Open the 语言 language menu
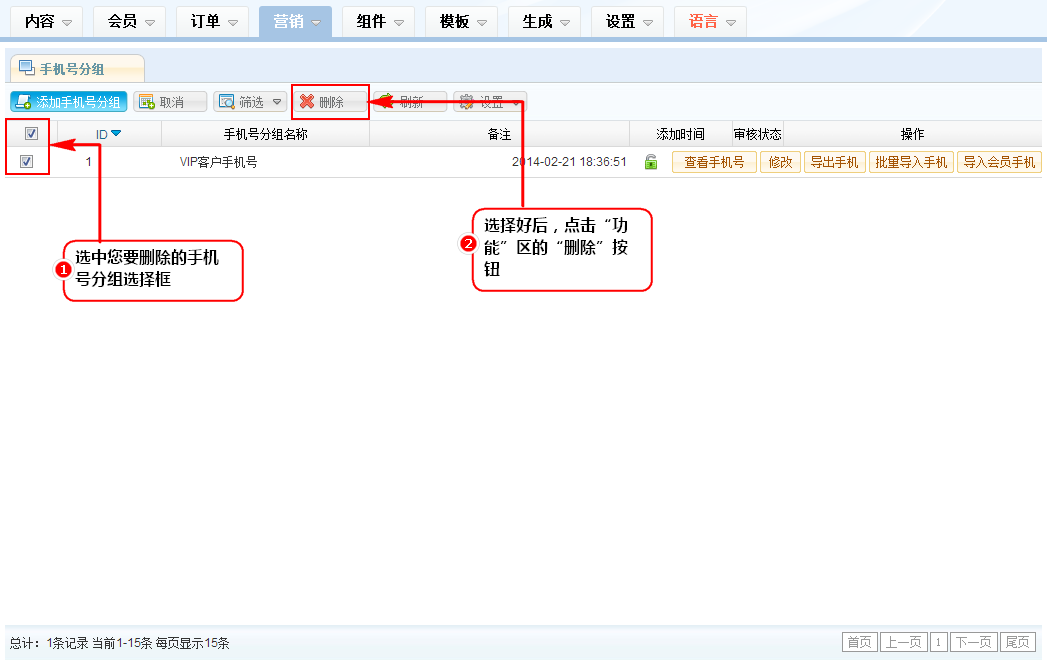This screenshot has height=662, width=1047. click(x=710, y=21)
